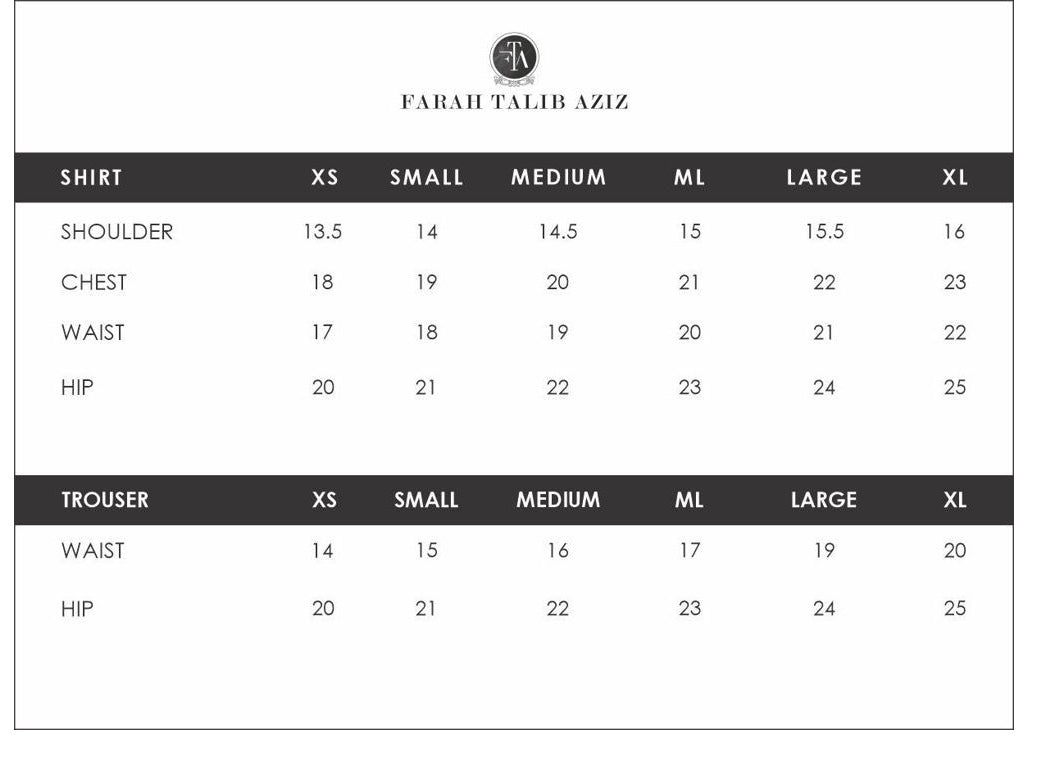Select chest value 18 under XS
The height and width of the screenshot is (758, 1044).
tap(322, 283)
